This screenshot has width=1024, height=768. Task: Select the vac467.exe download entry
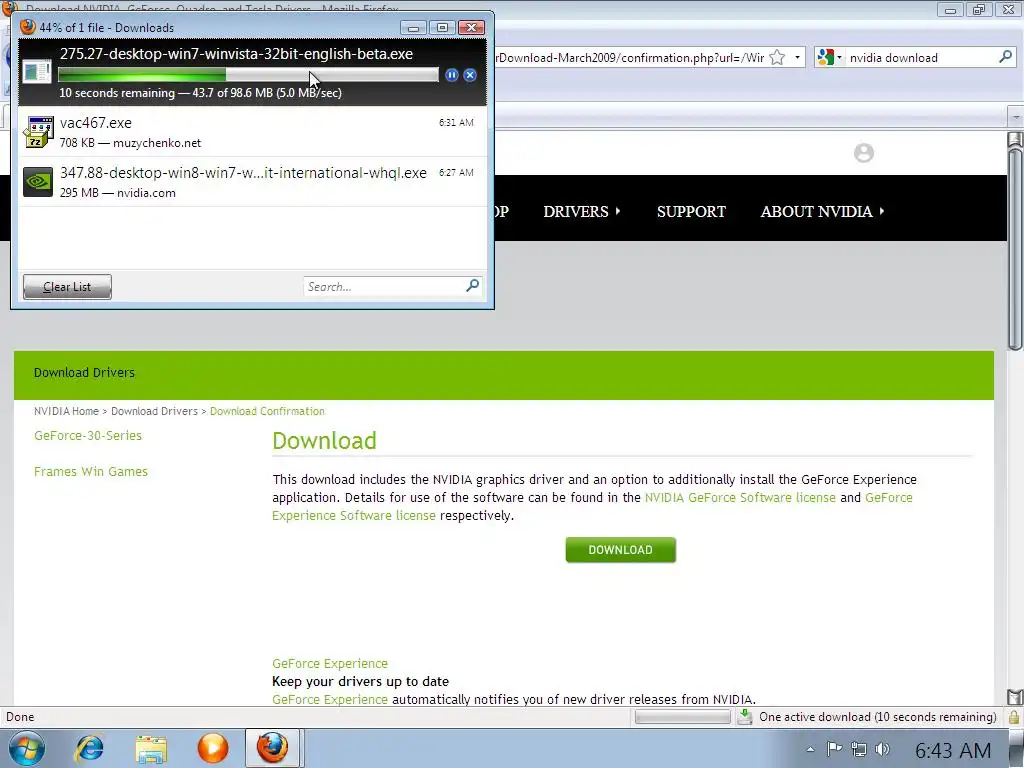(x=253, y=132)
